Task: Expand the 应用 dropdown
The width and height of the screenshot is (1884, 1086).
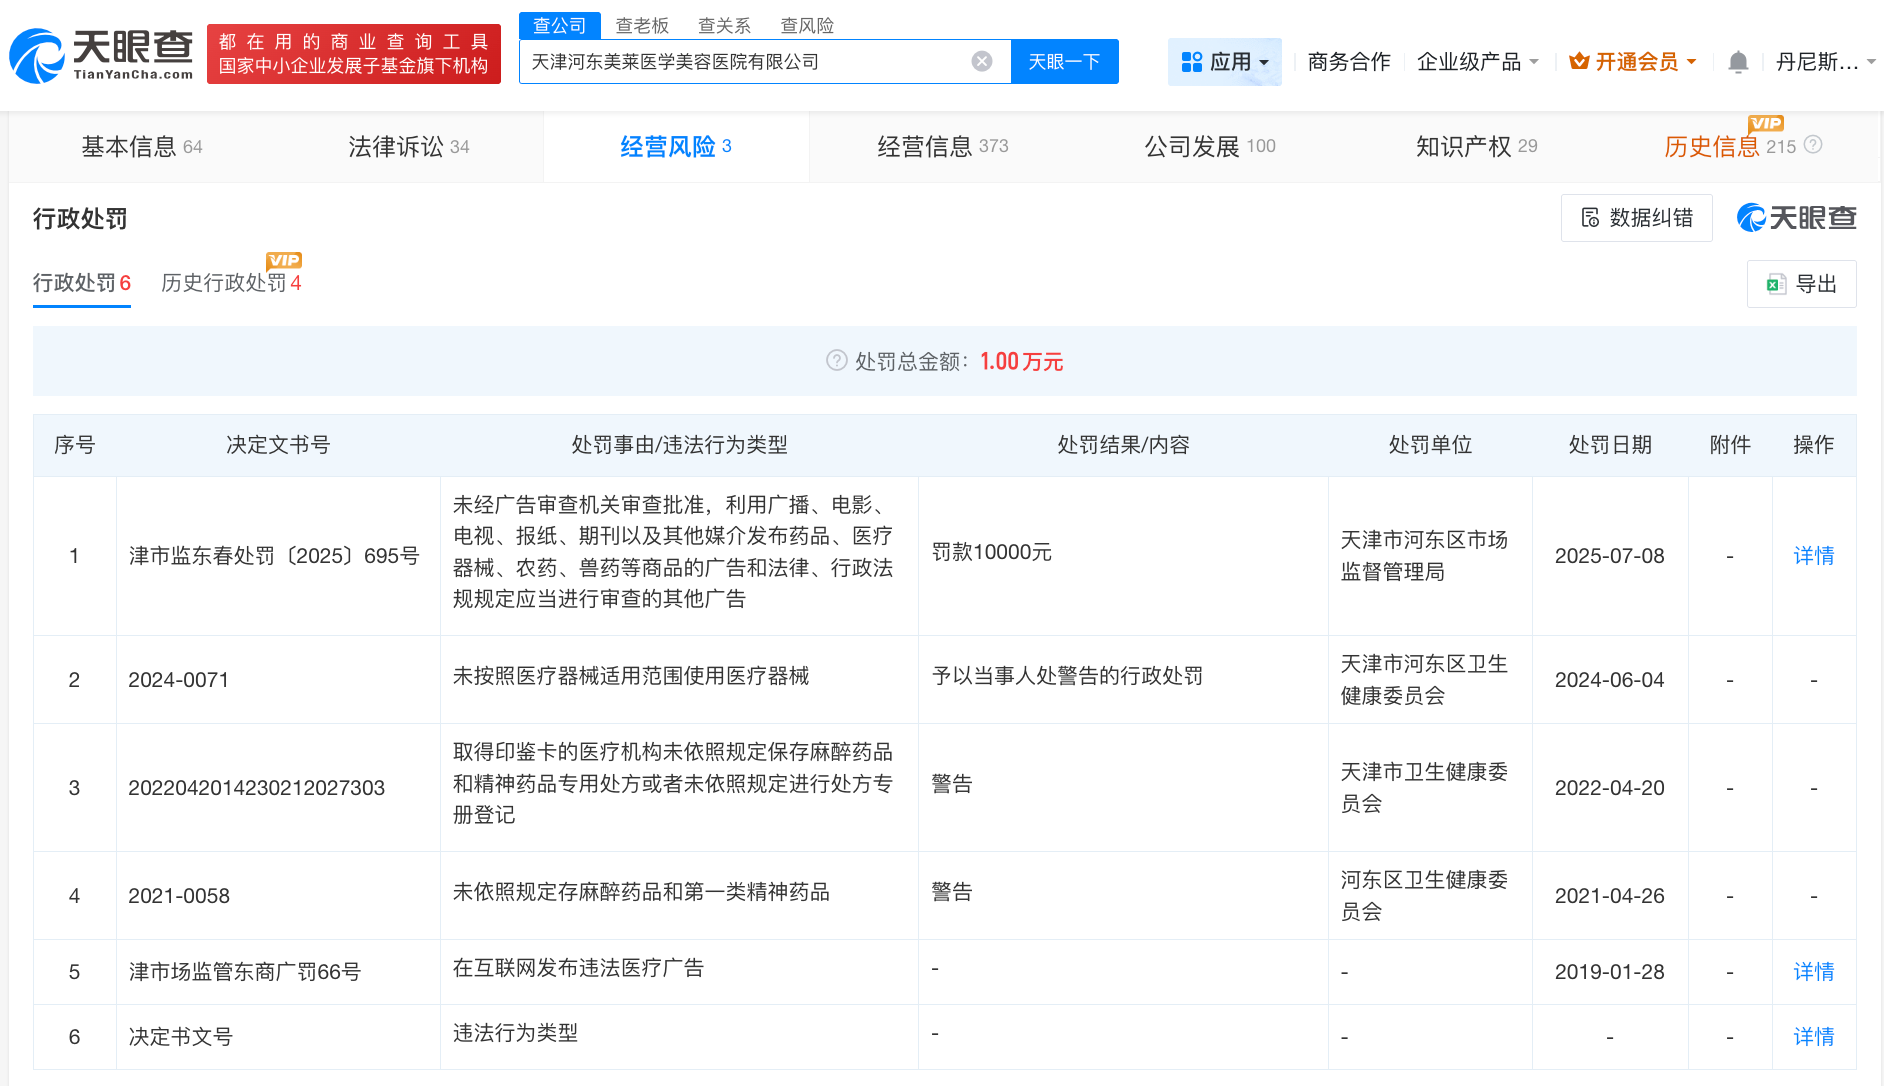Action: (x=1224, y=62)
